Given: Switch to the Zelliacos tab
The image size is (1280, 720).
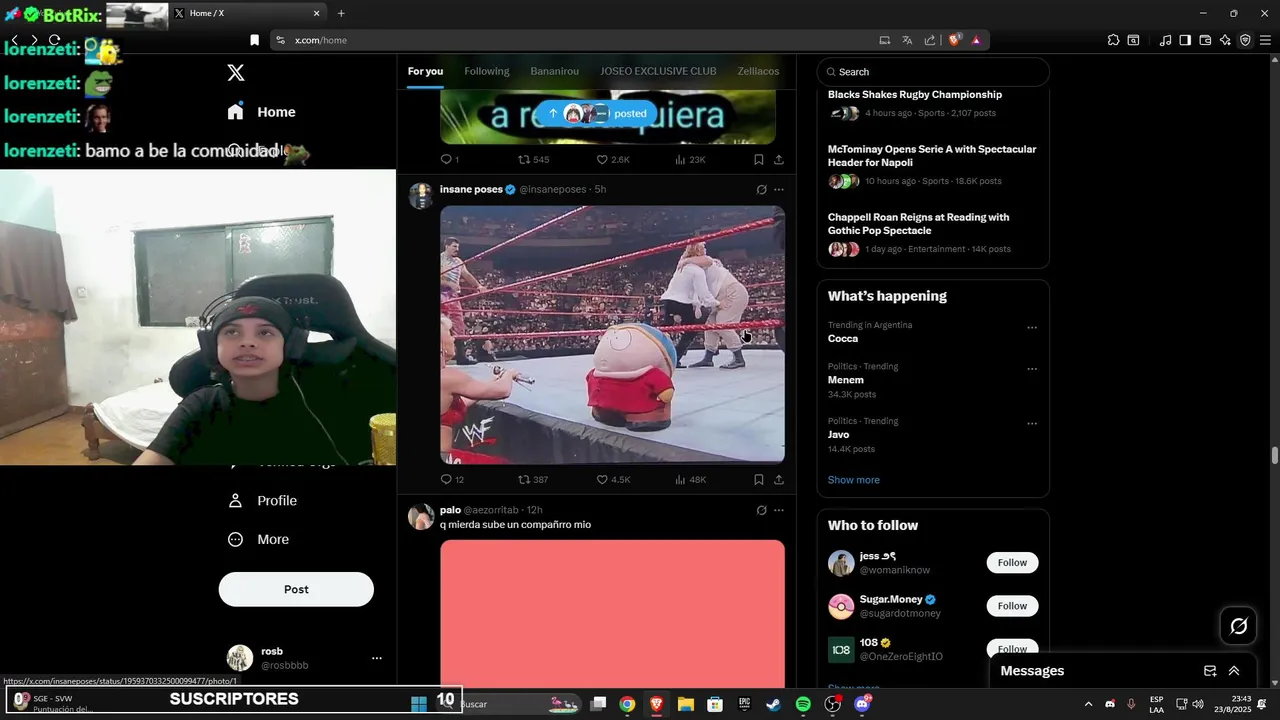Looking at the screenshot, I should pos(758,71).
